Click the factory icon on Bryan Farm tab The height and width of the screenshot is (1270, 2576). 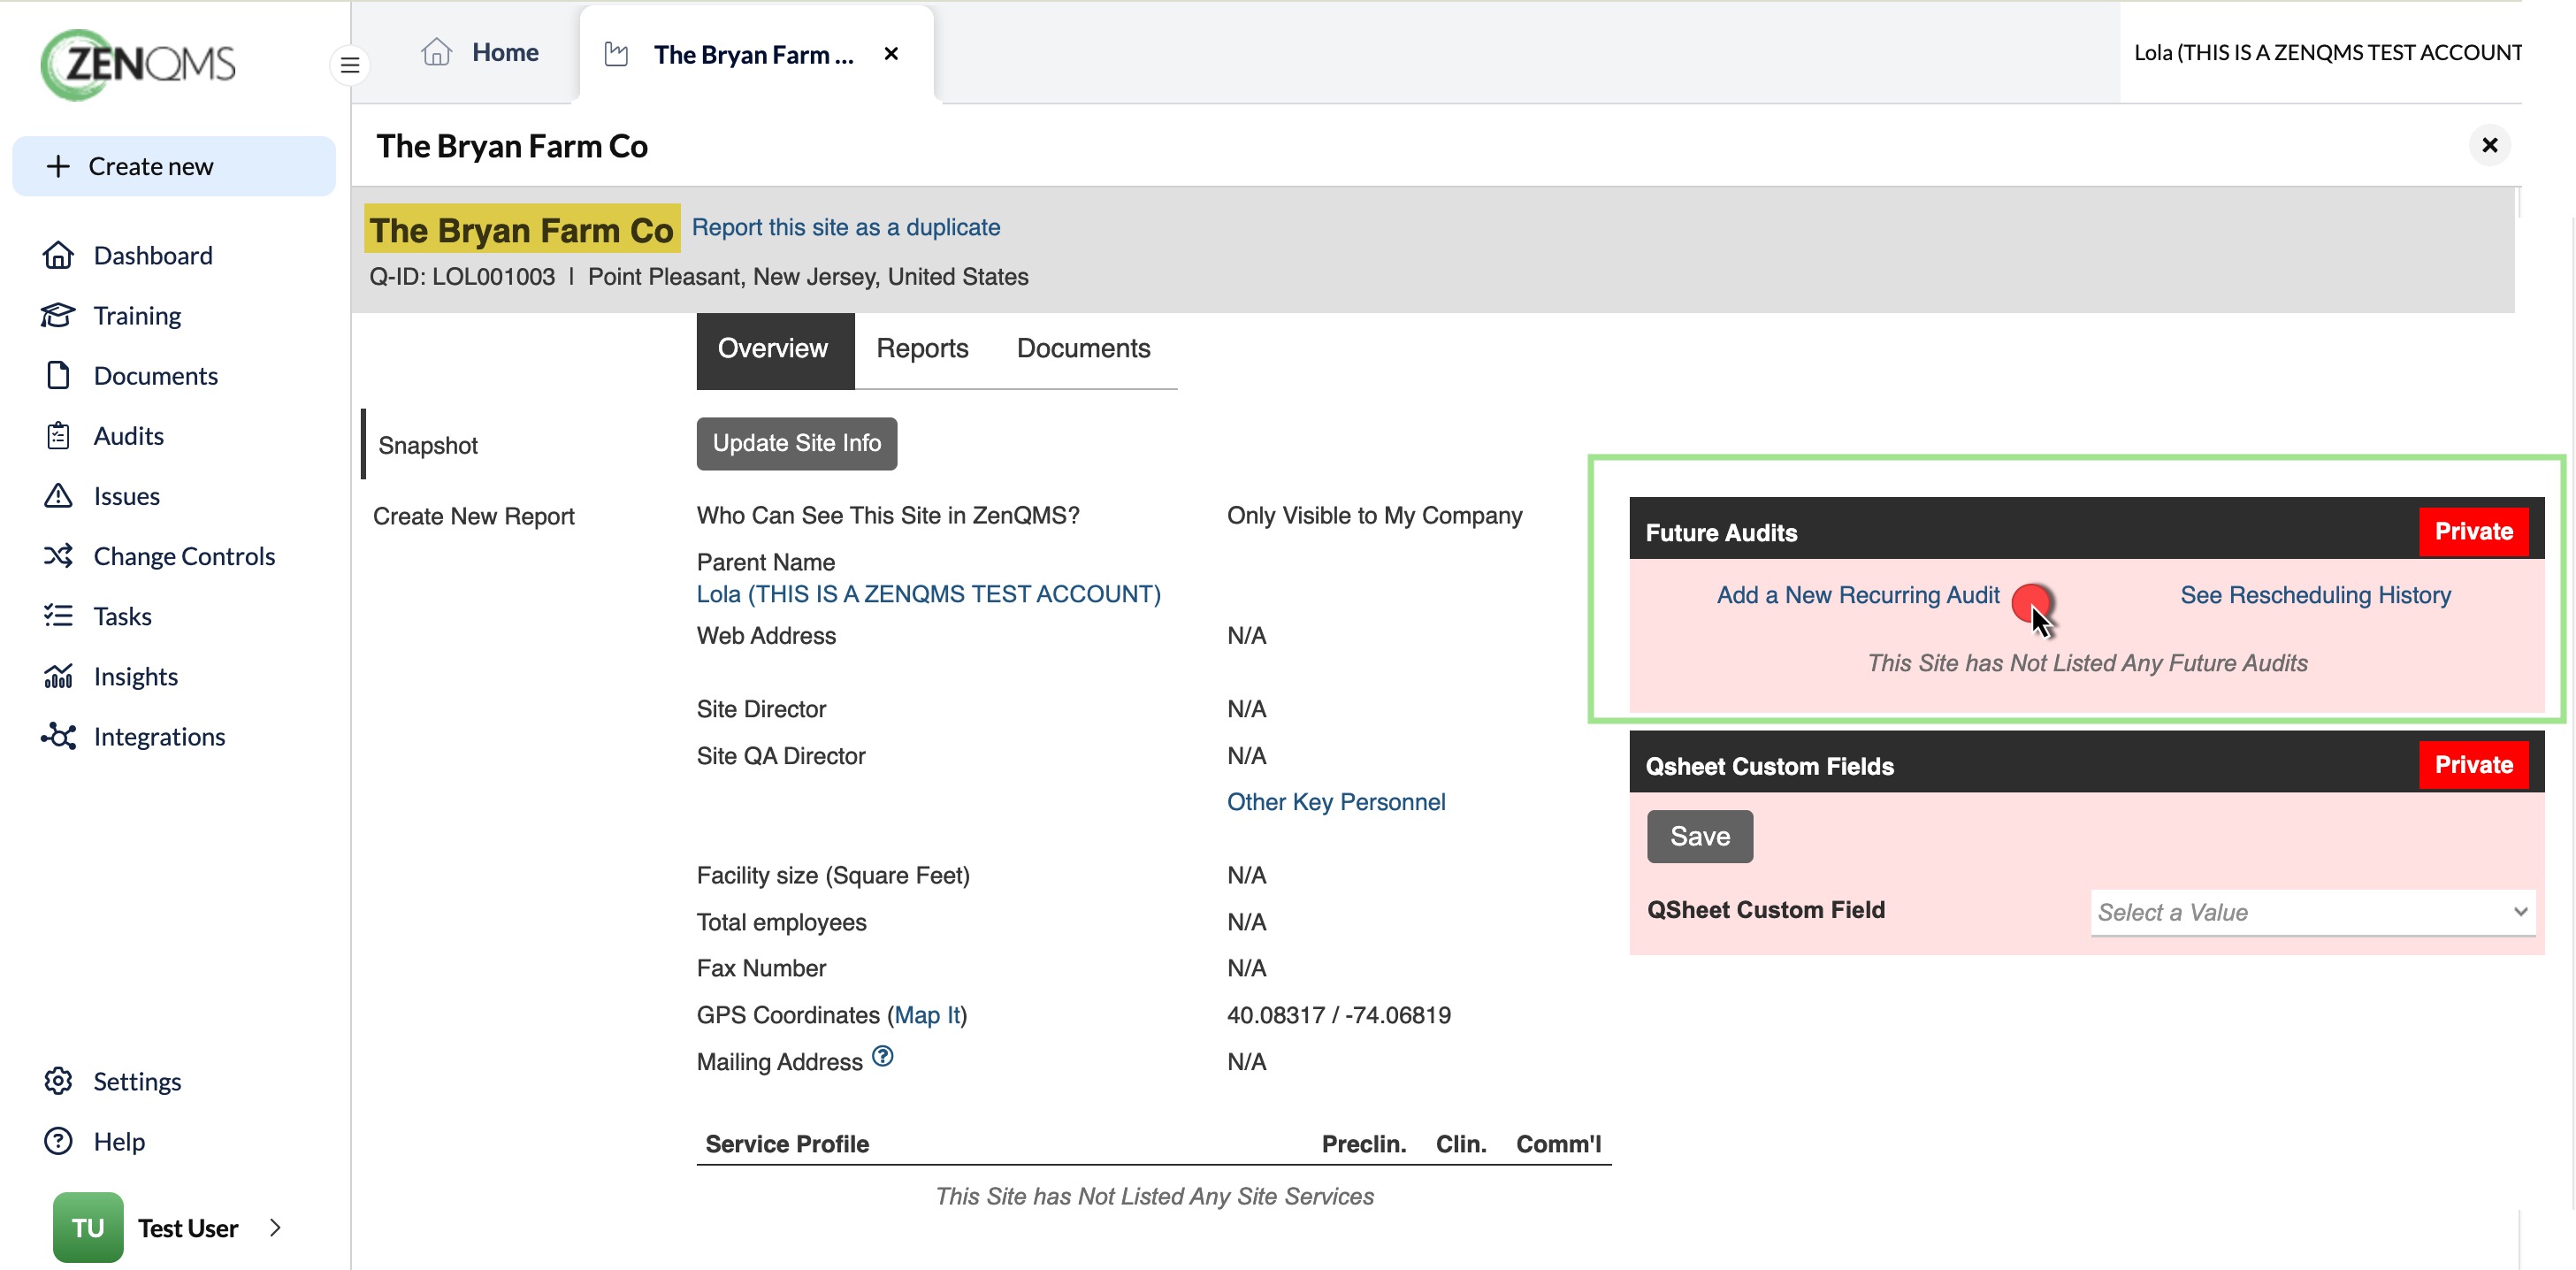pos(617,54)
